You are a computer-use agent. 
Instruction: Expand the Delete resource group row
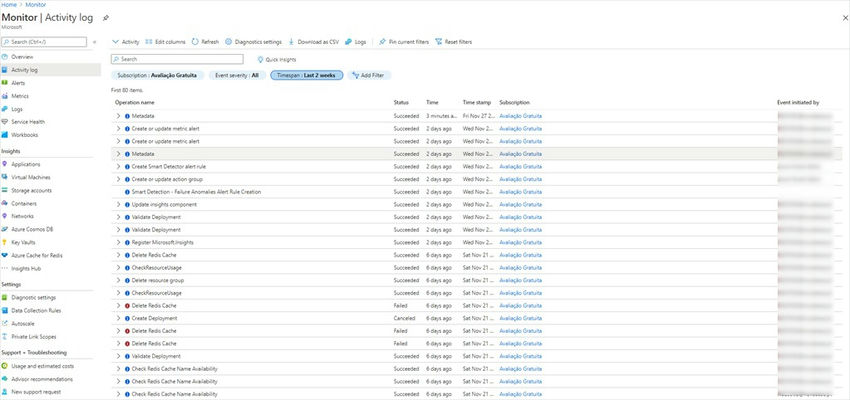coord(118,280)
